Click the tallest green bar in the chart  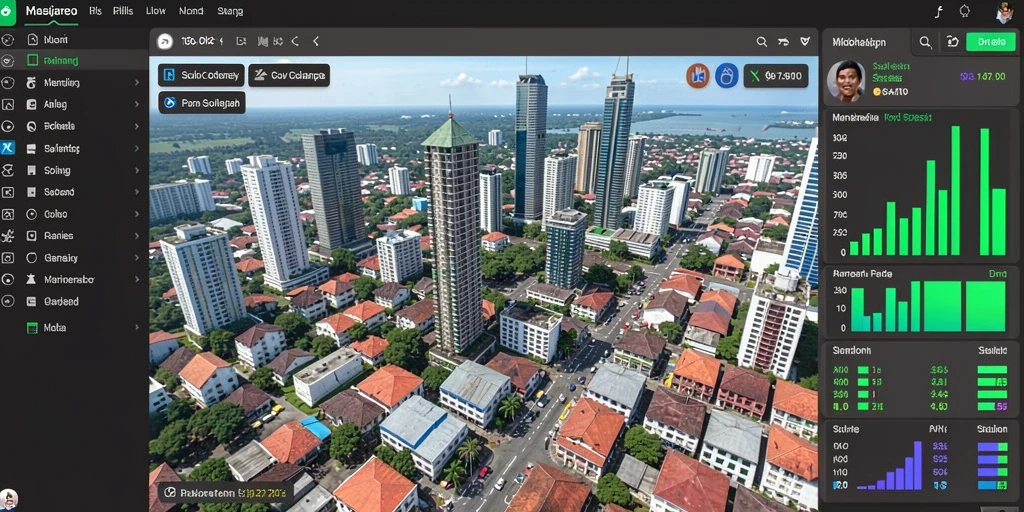955,190
